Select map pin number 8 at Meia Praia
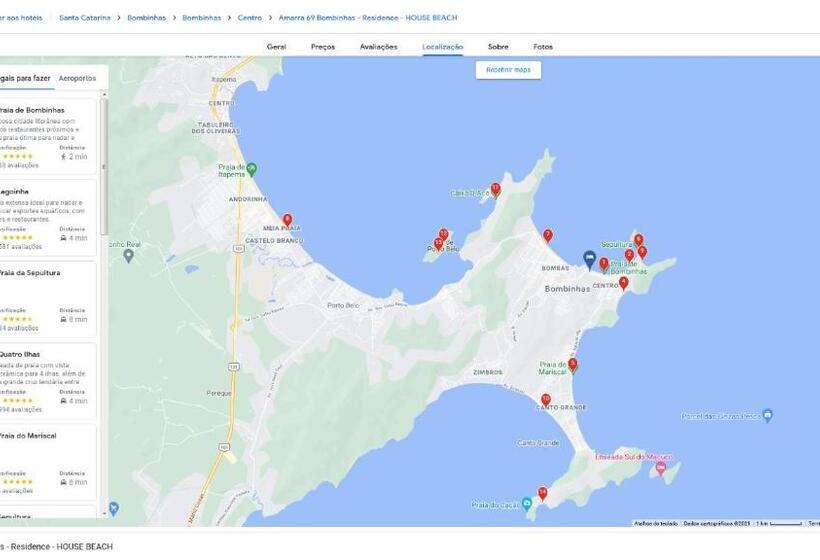 [x=287, y=220]
